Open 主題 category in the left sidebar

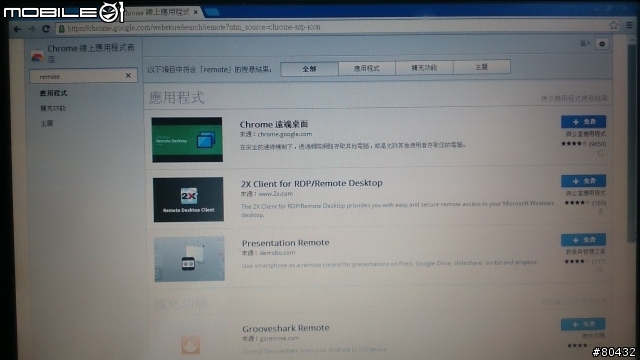47,123
